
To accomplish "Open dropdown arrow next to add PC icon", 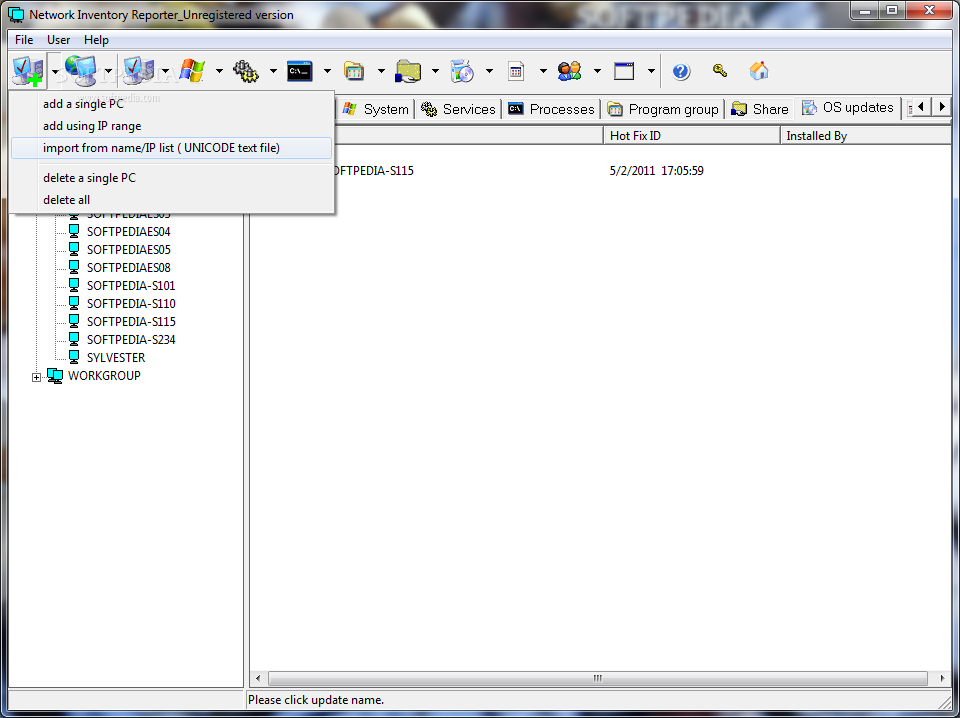I will 56,71.
